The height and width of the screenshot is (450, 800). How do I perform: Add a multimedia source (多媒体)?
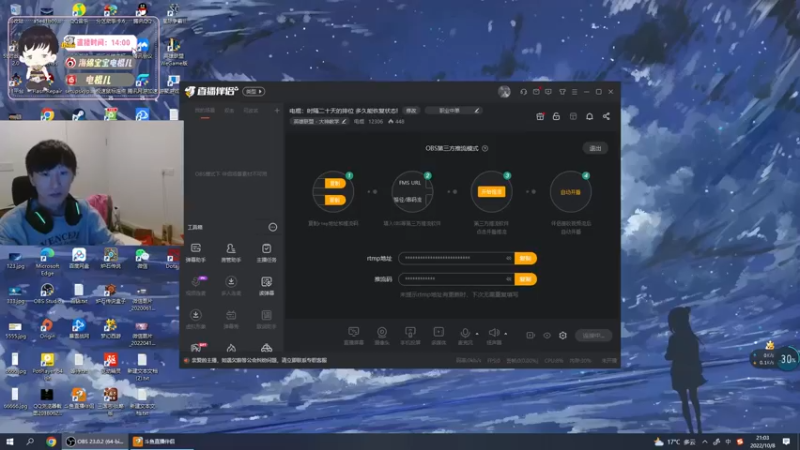pos(439,336)
